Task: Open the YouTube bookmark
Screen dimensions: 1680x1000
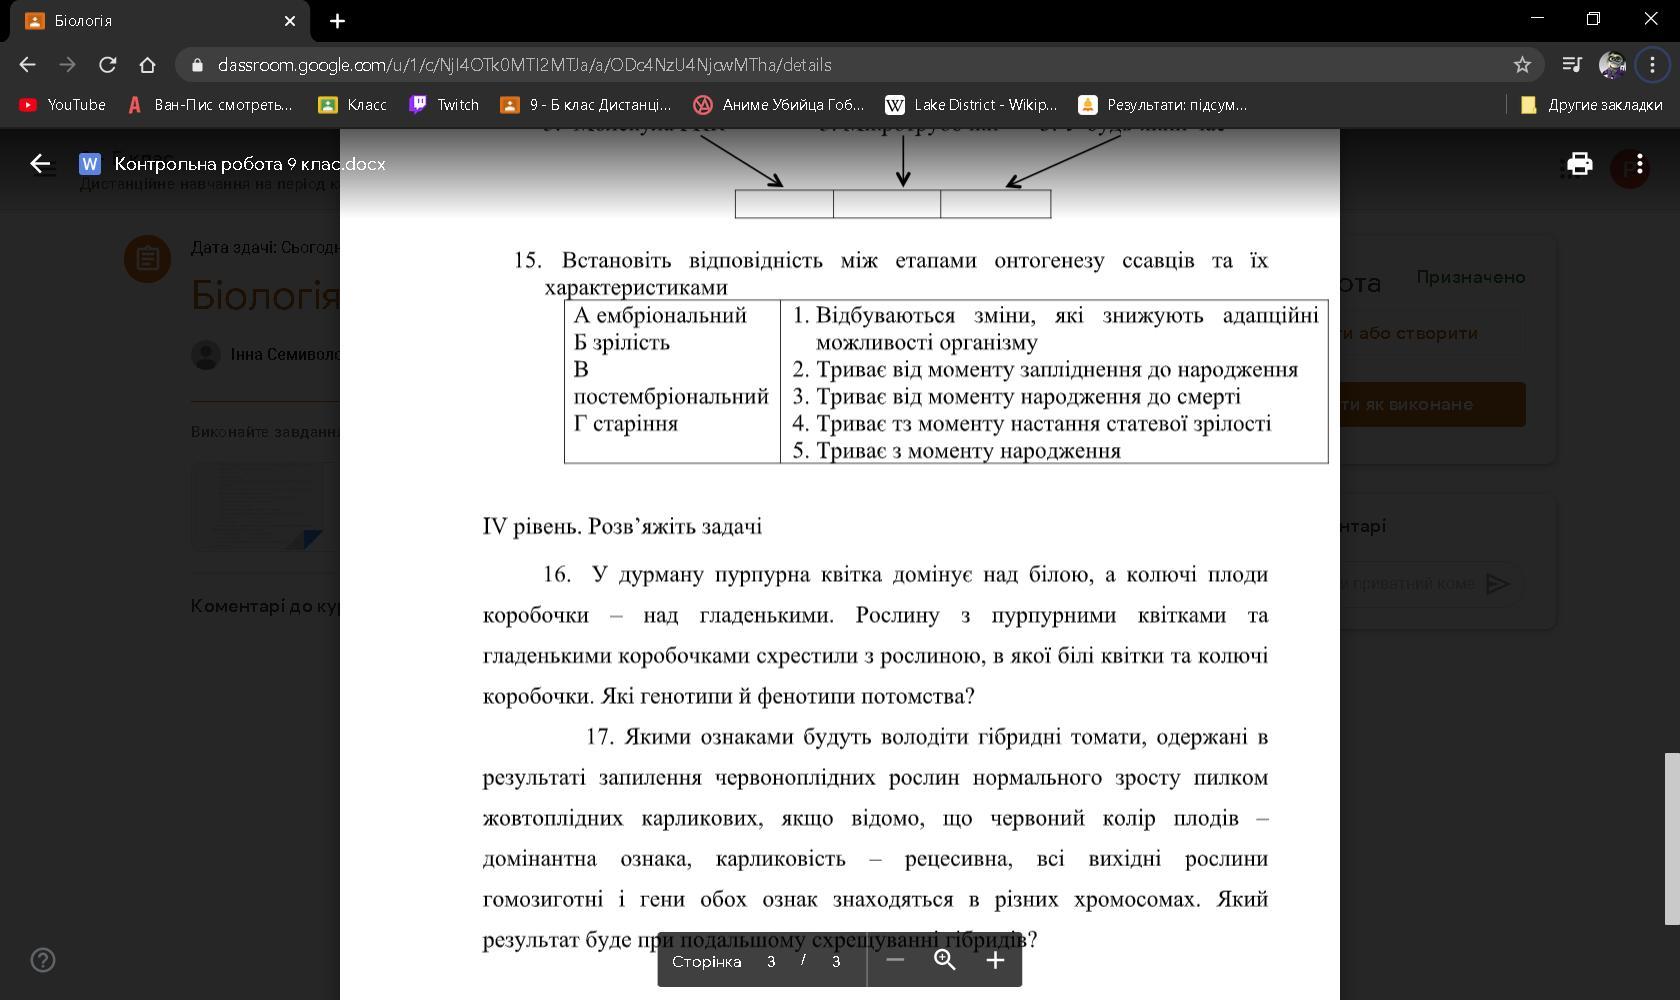Action: point(62,105)
